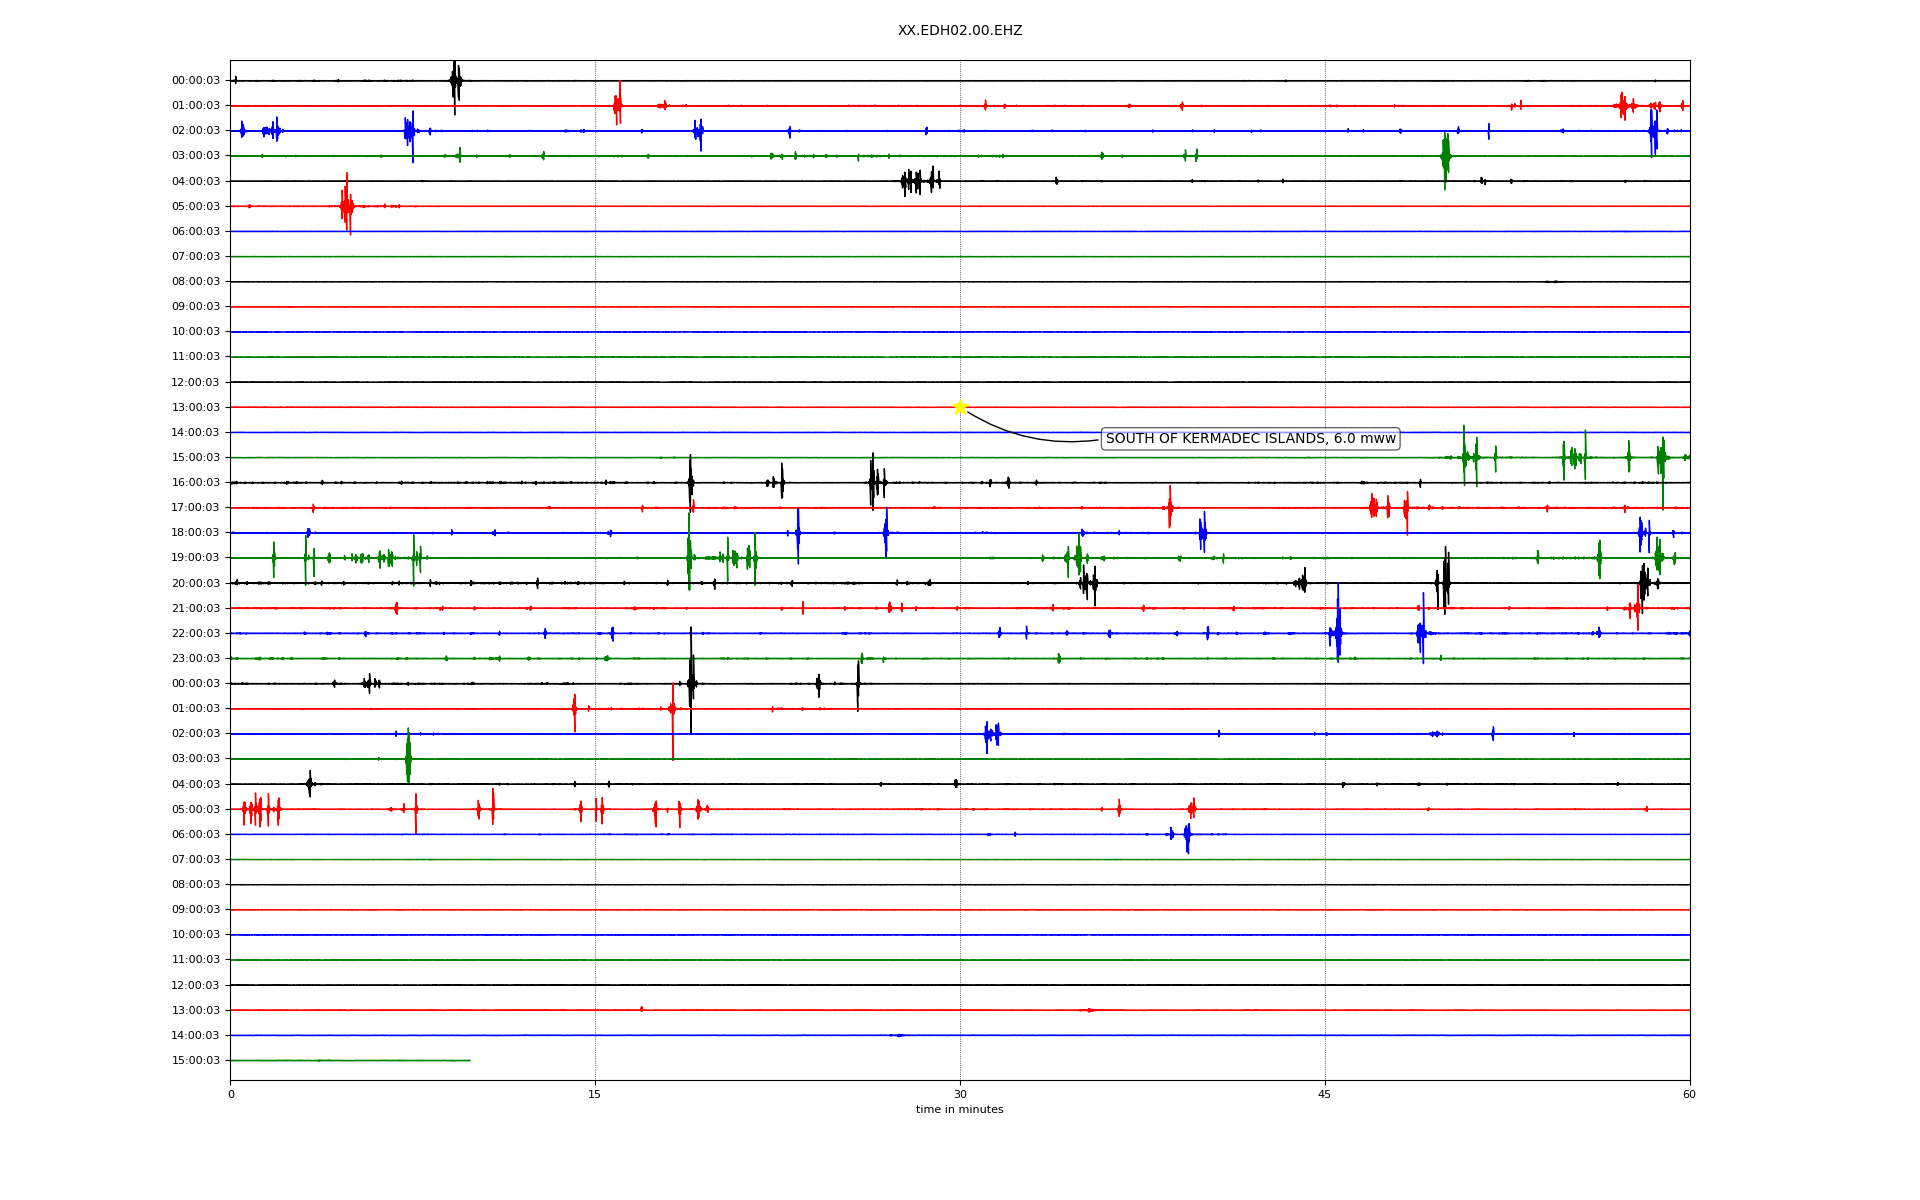
Task: Click the 20:00:03 trace time label
Action: 195,583
